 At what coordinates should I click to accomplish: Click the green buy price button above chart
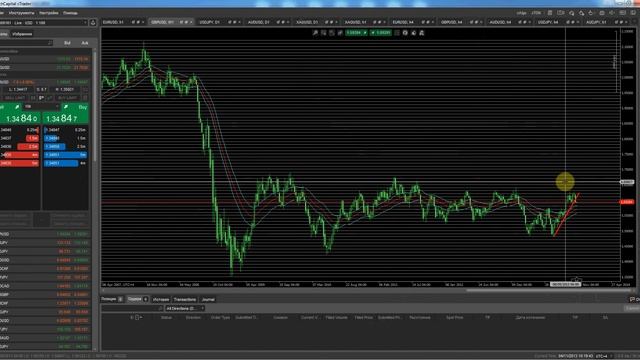(x=381, y=33)
